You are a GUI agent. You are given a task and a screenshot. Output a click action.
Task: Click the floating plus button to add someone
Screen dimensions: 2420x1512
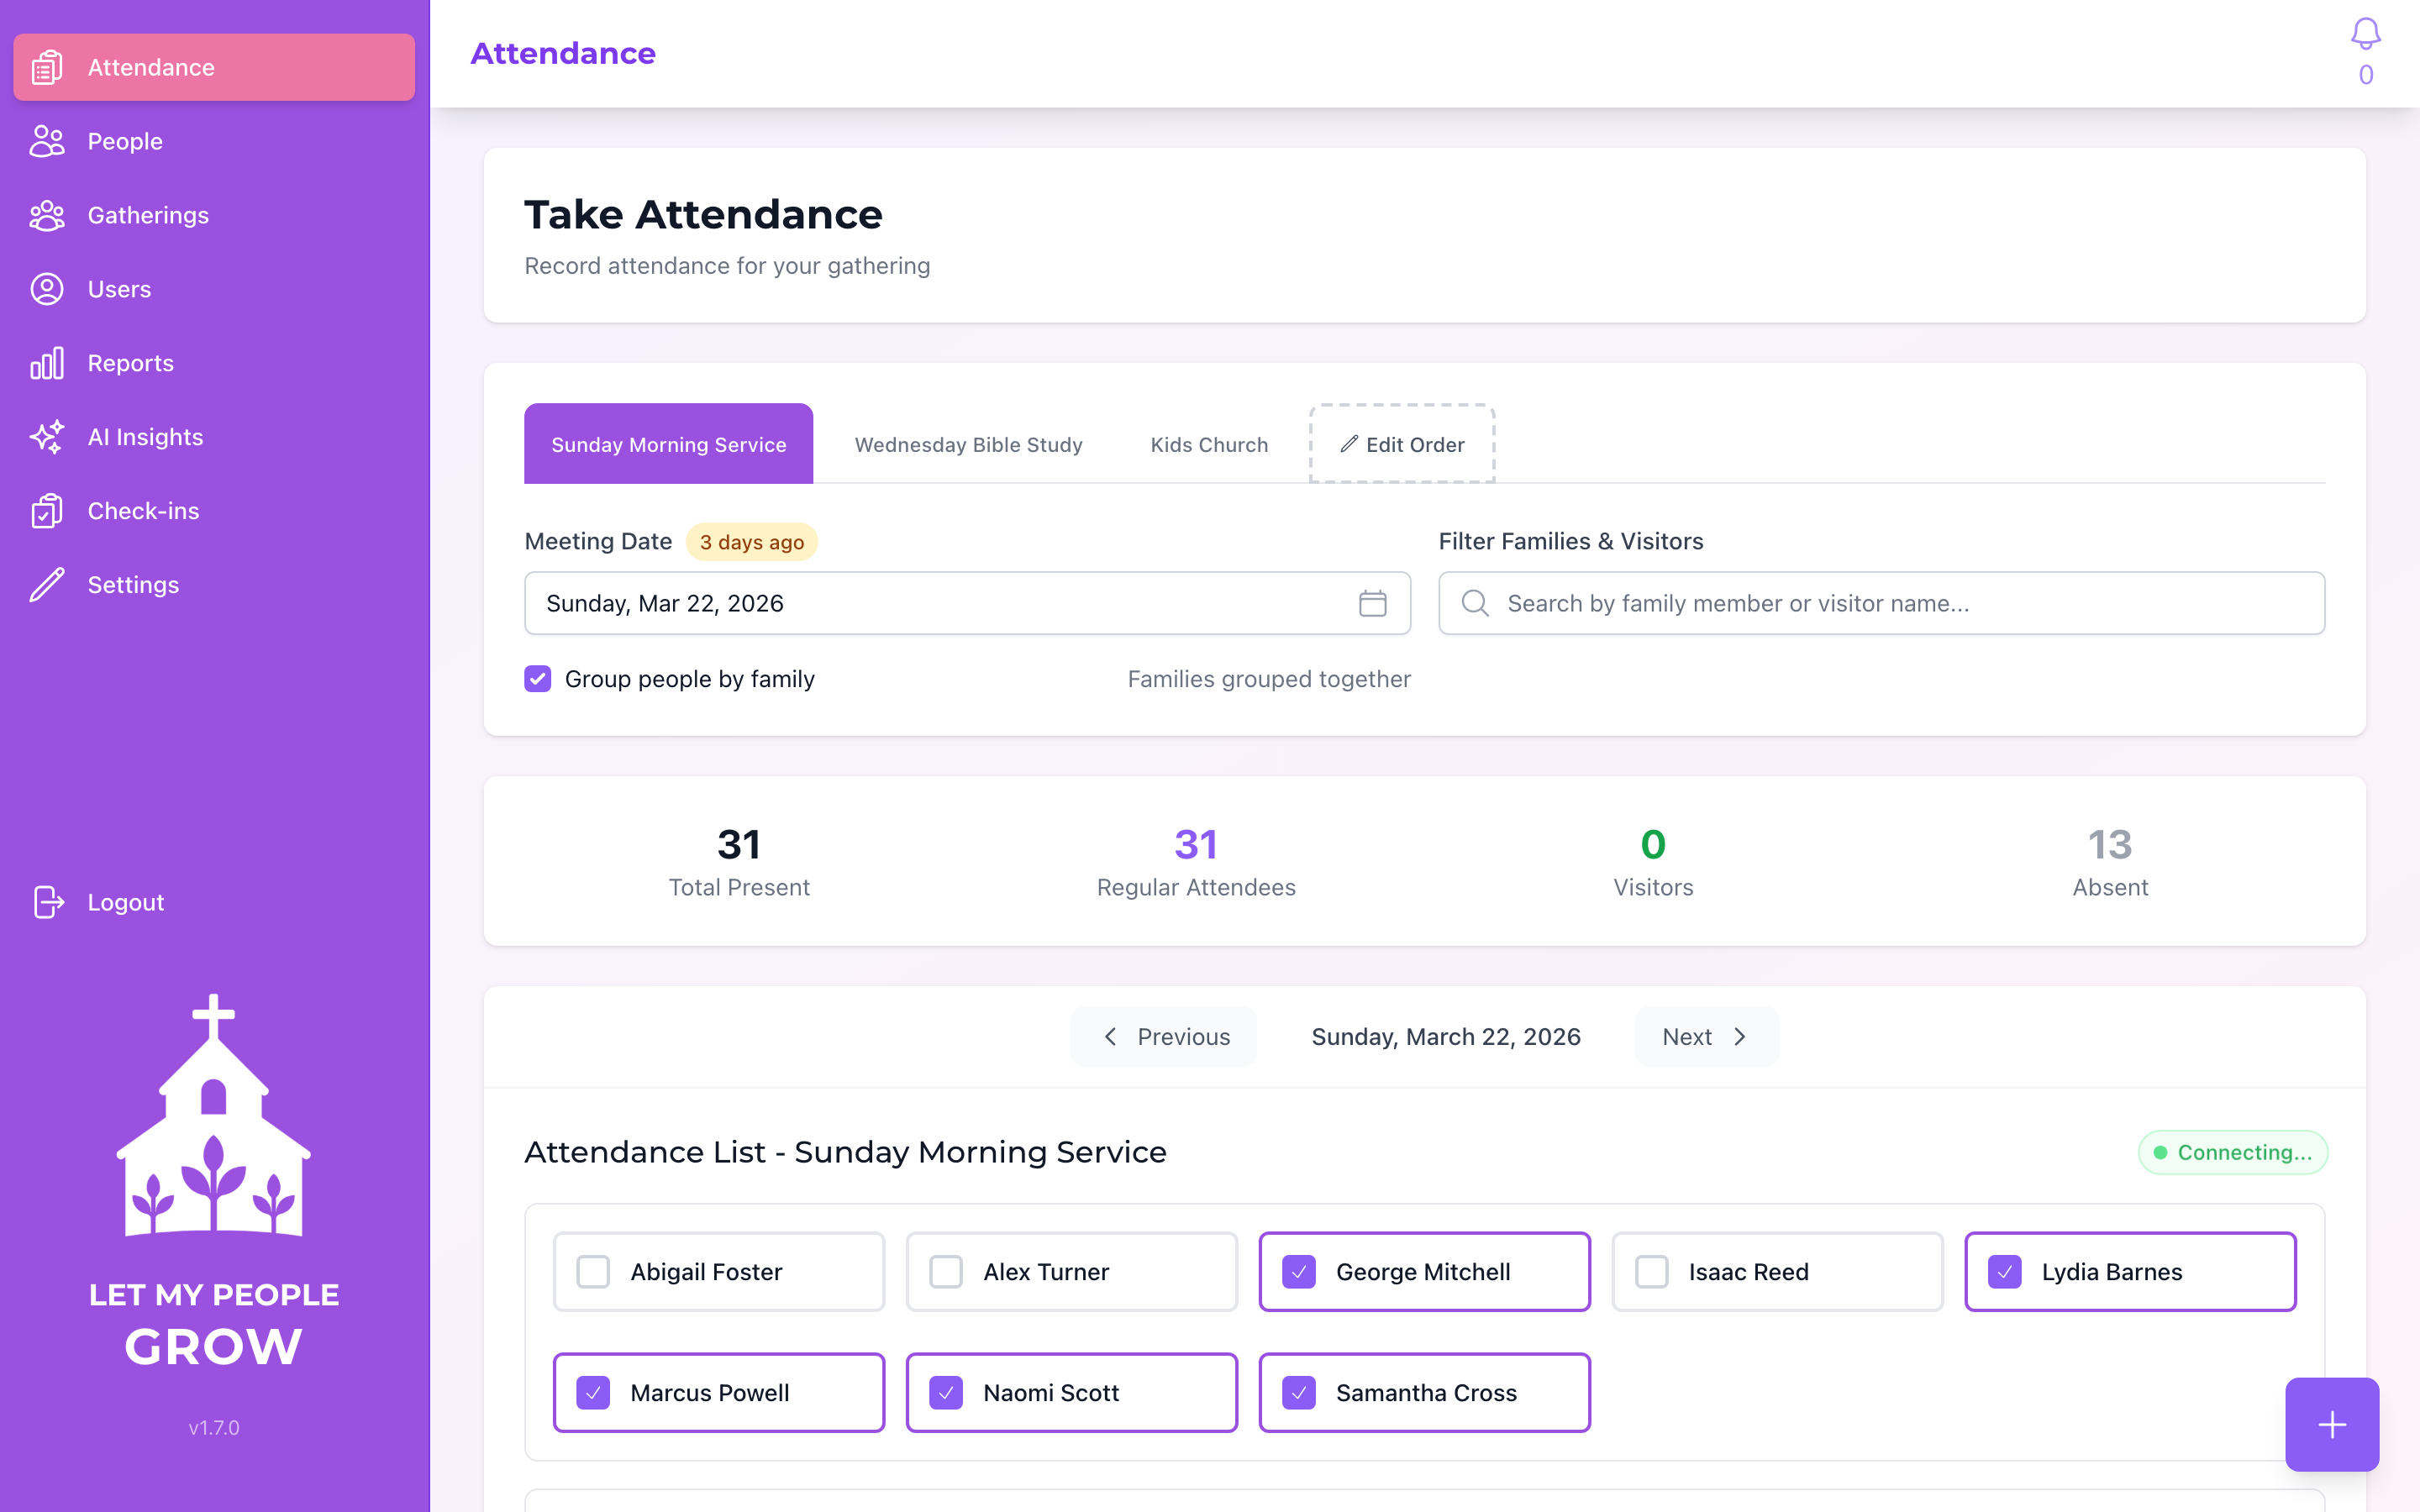tap(2331, 1424)
